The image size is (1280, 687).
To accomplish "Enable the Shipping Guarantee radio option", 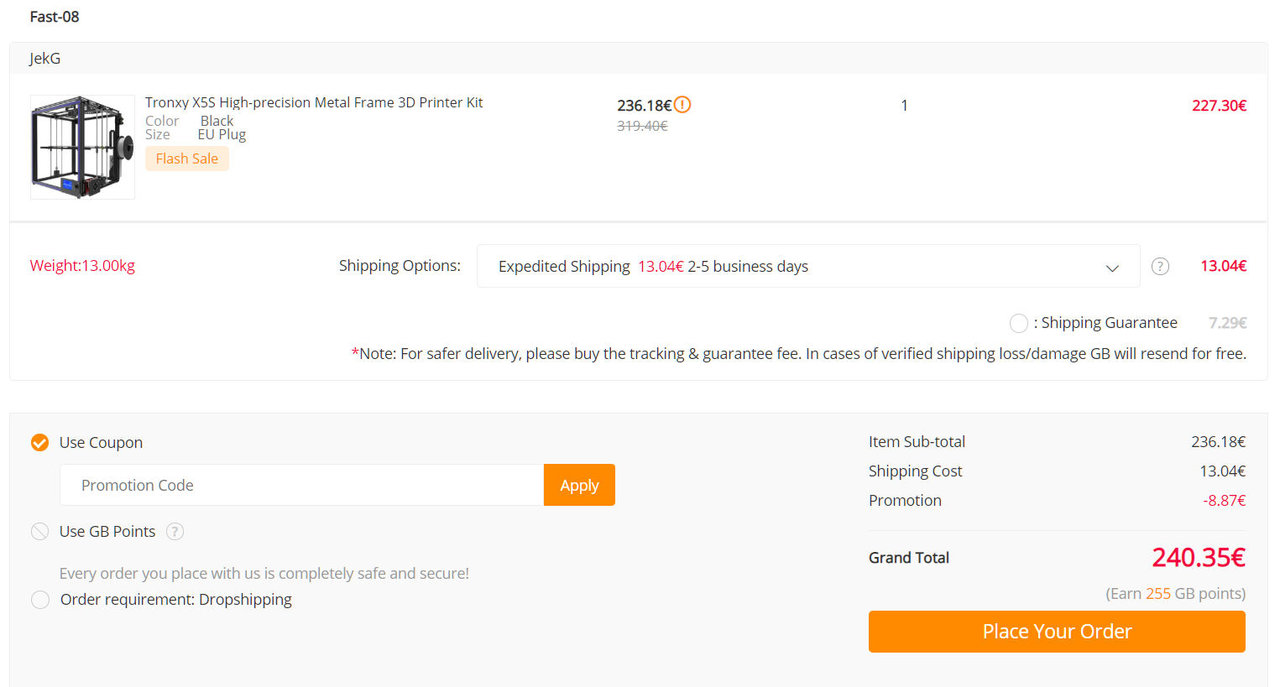I will click(1018, 323).
